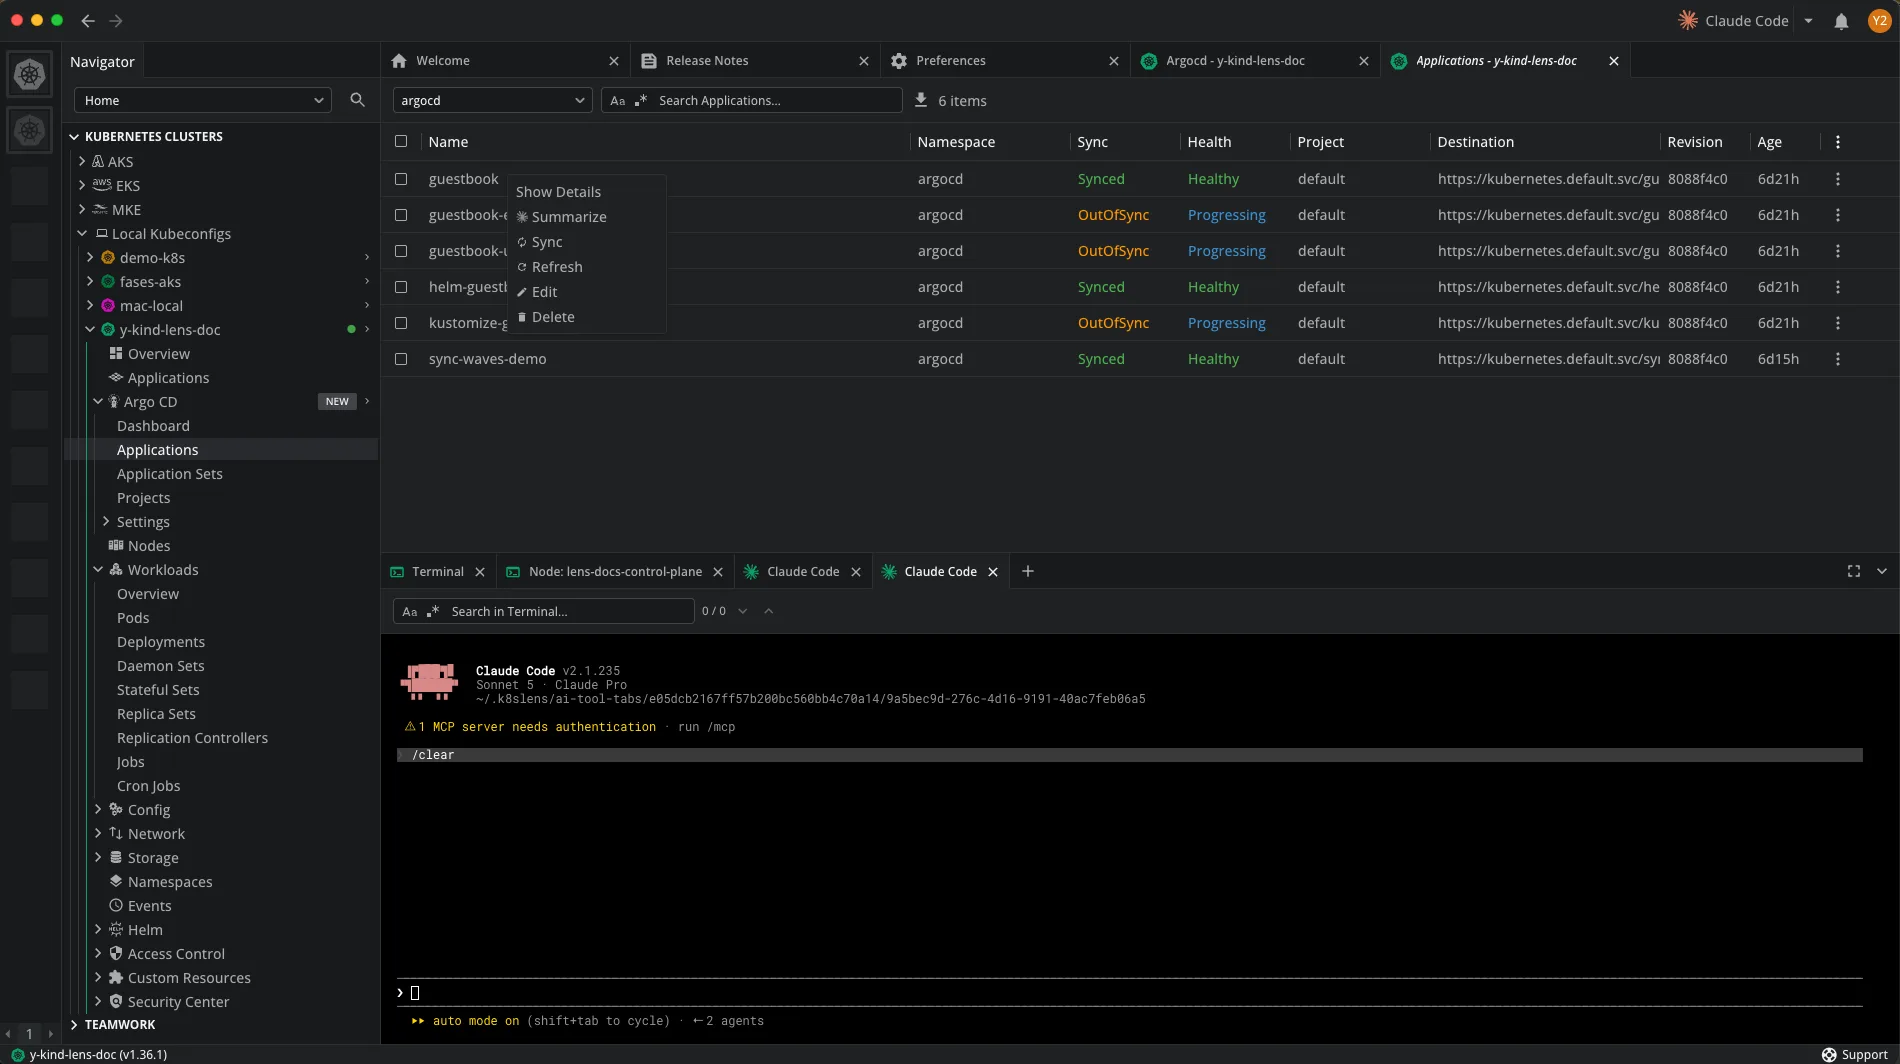This screenshot has width=1900, height=1064.
Task: Click the Support lifebuoy icon
Action: (1829, 1055)
